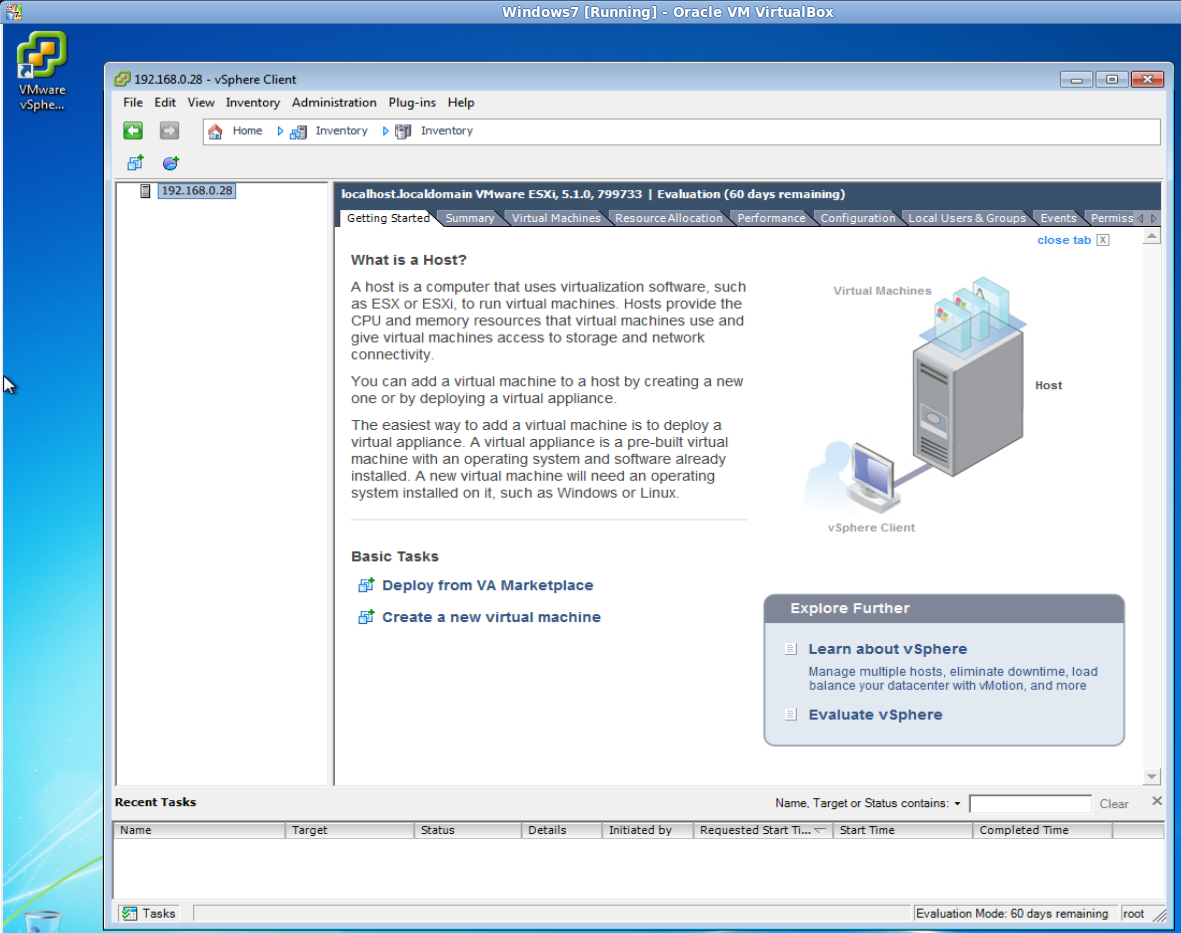The image size is (1181, 933).
Task: Click the document icon beside Evaluate vSphere
Action: [790, 715]
